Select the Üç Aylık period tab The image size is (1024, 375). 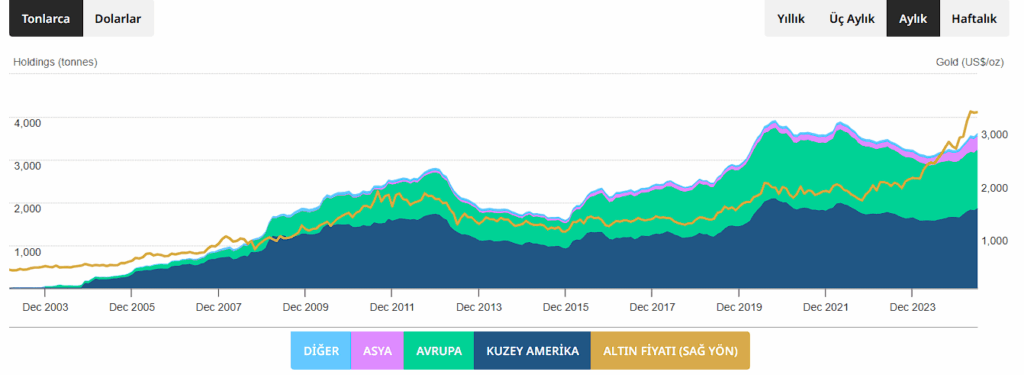point(852,19)
